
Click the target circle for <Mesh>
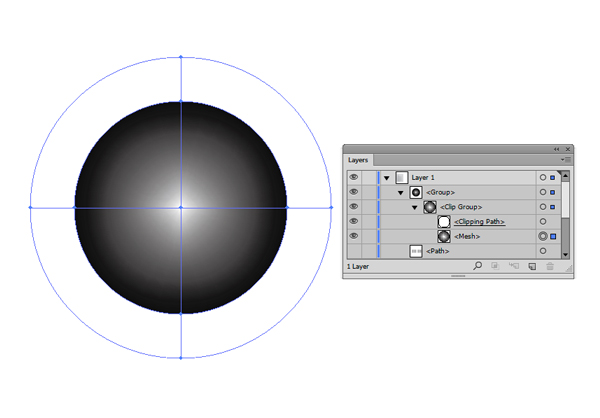[543, 236]
